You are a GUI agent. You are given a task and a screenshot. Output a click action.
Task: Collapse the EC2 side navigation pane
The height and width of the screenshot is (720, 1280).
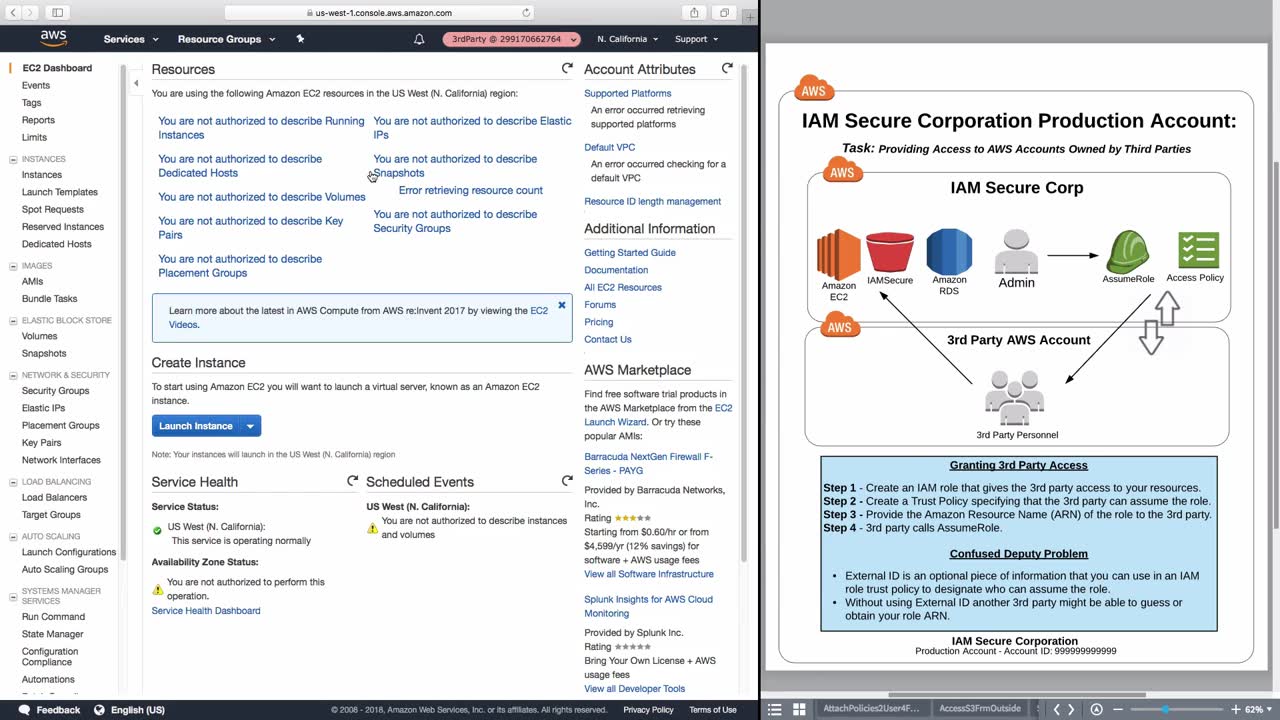point(136,83)
